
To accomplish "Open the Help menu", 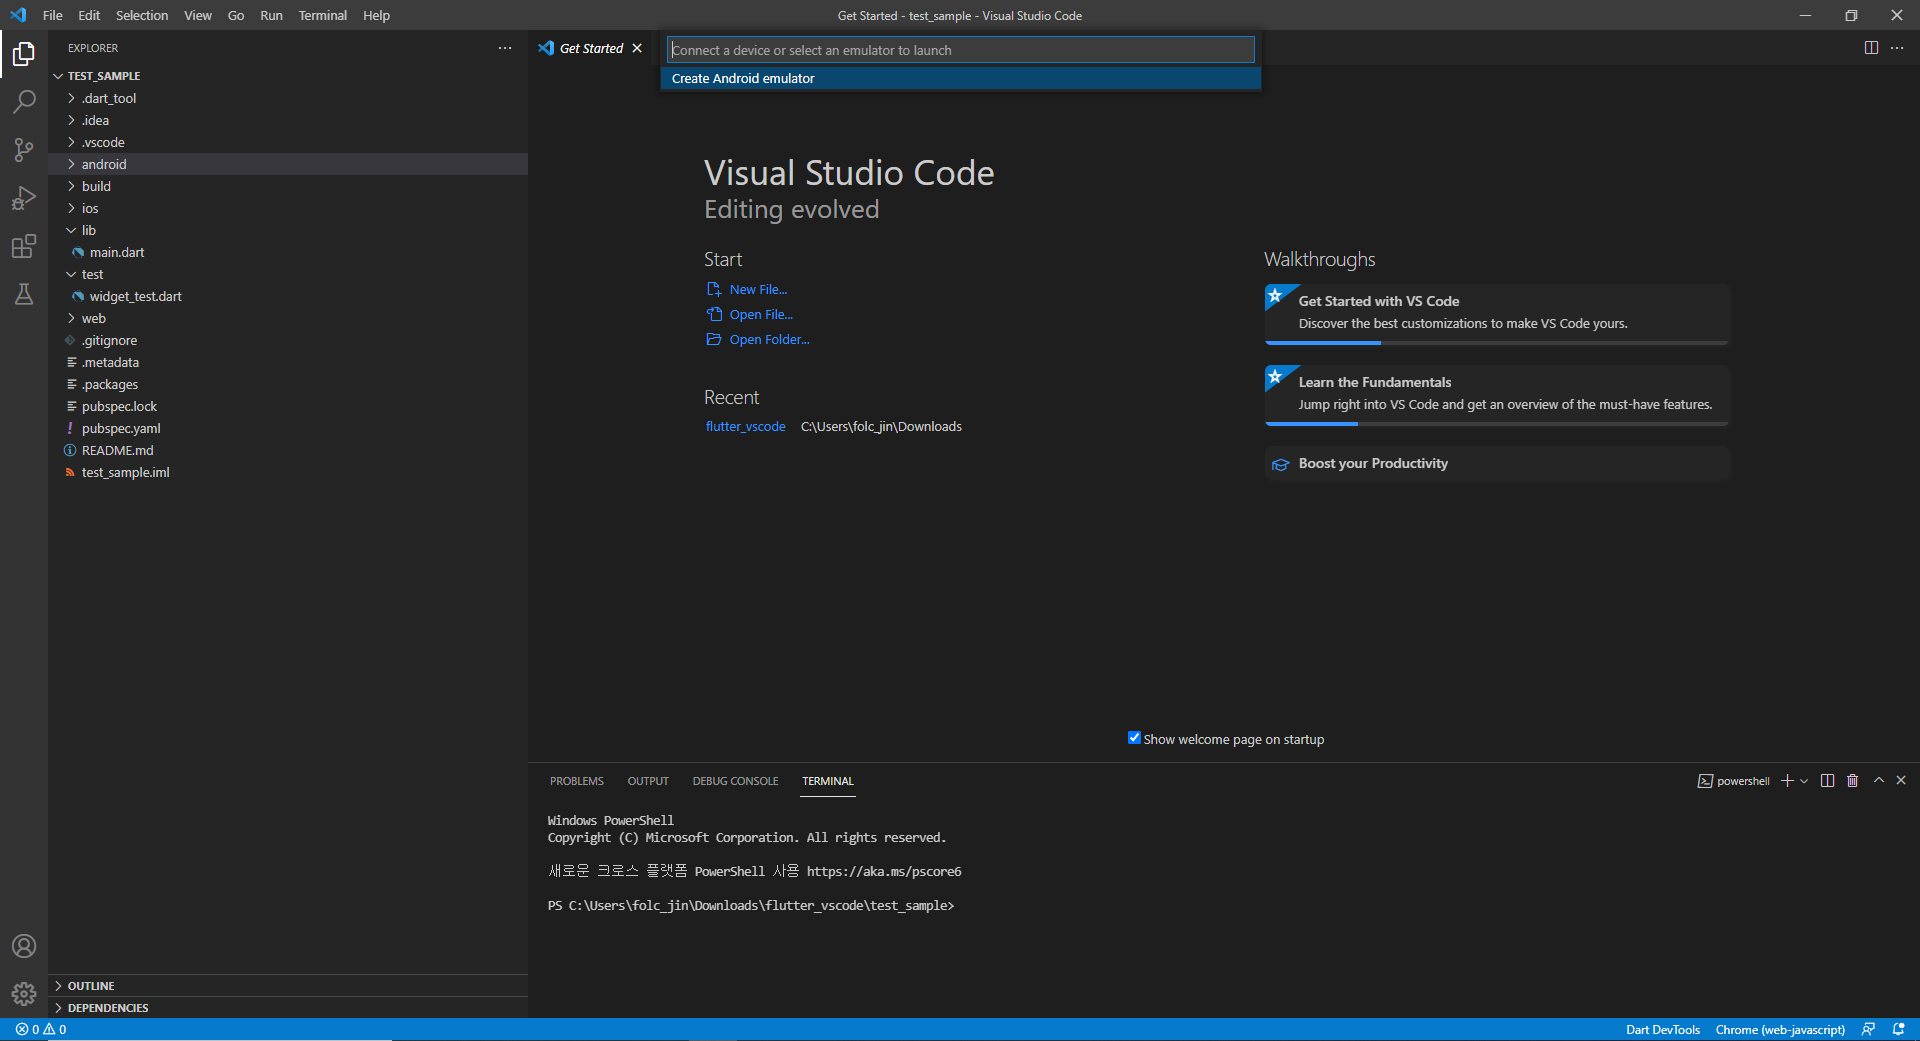I will pyautogui.click(x=376, y=15).
